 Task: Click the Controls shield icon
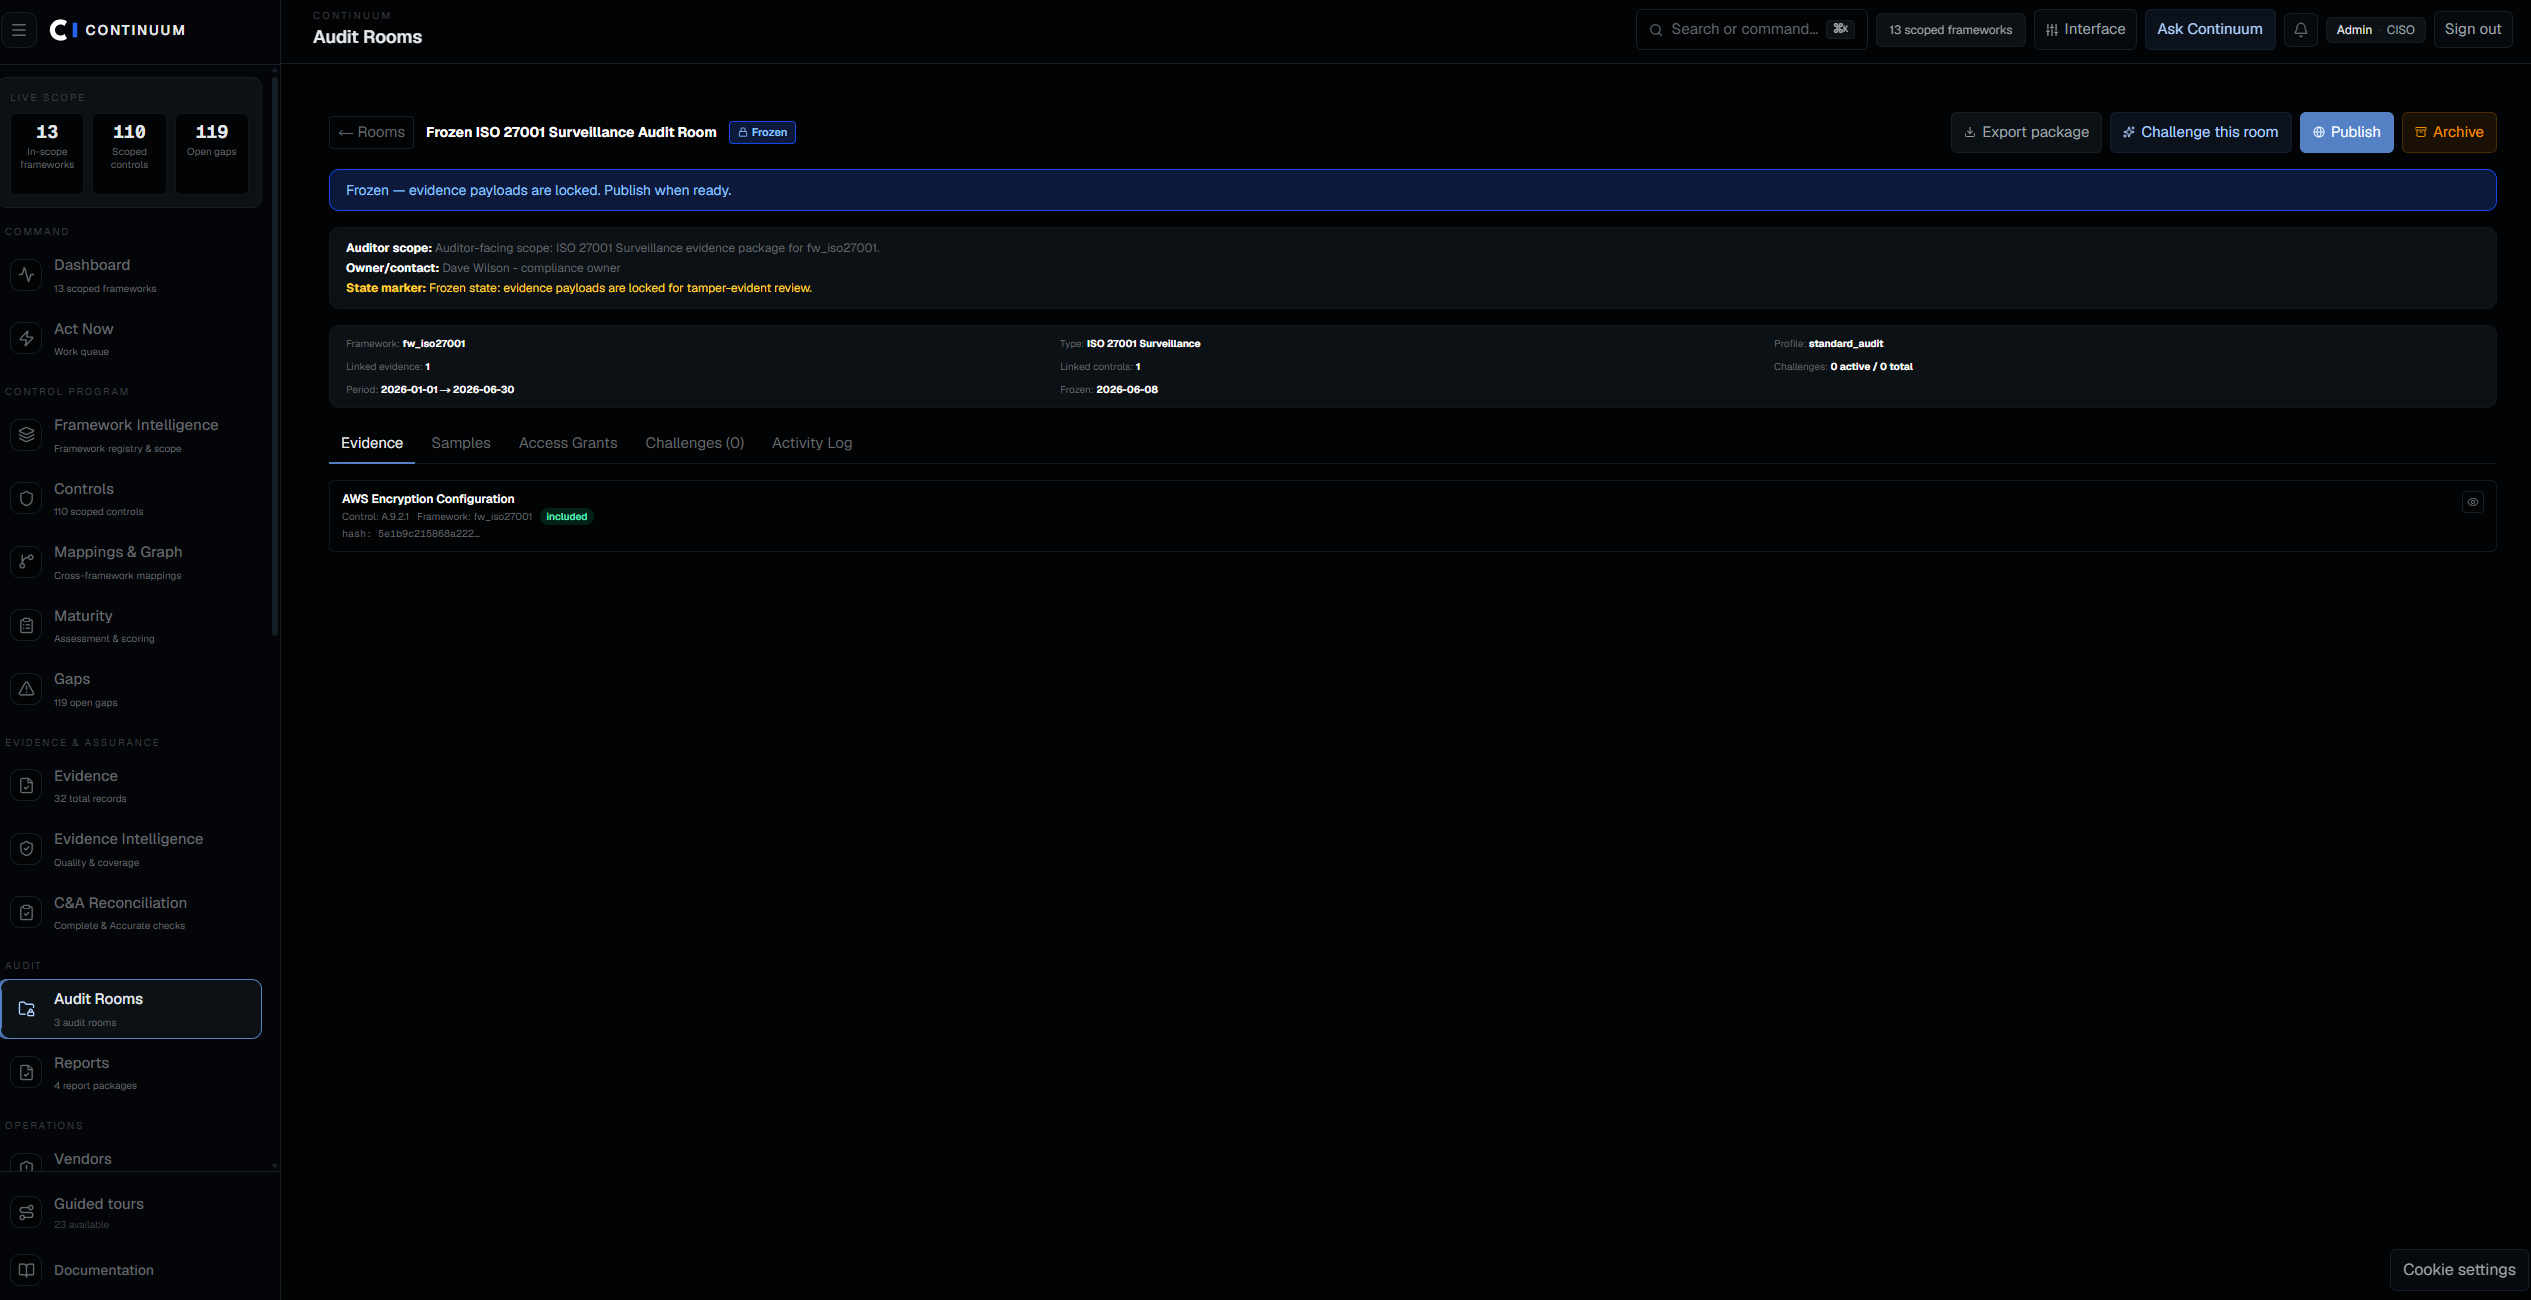tap(27, 498)
